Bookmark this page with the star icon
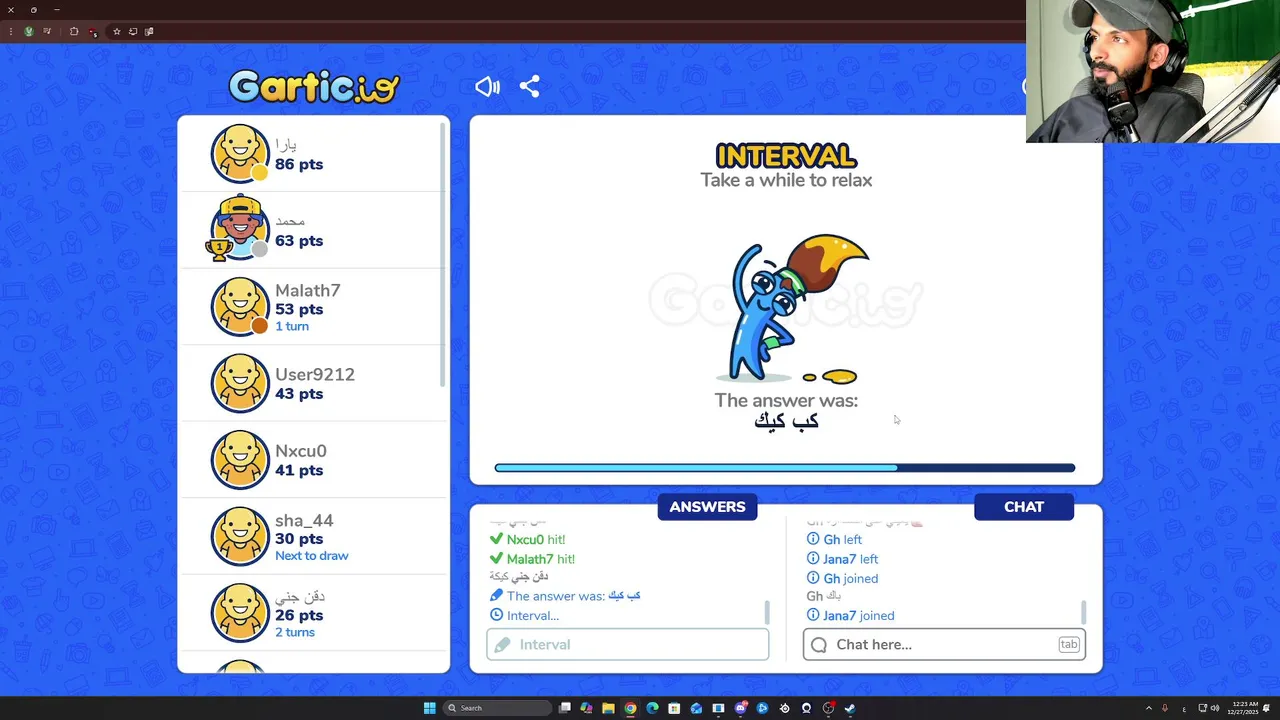This screenshot has height=720, width=1280. pos(116,31)
